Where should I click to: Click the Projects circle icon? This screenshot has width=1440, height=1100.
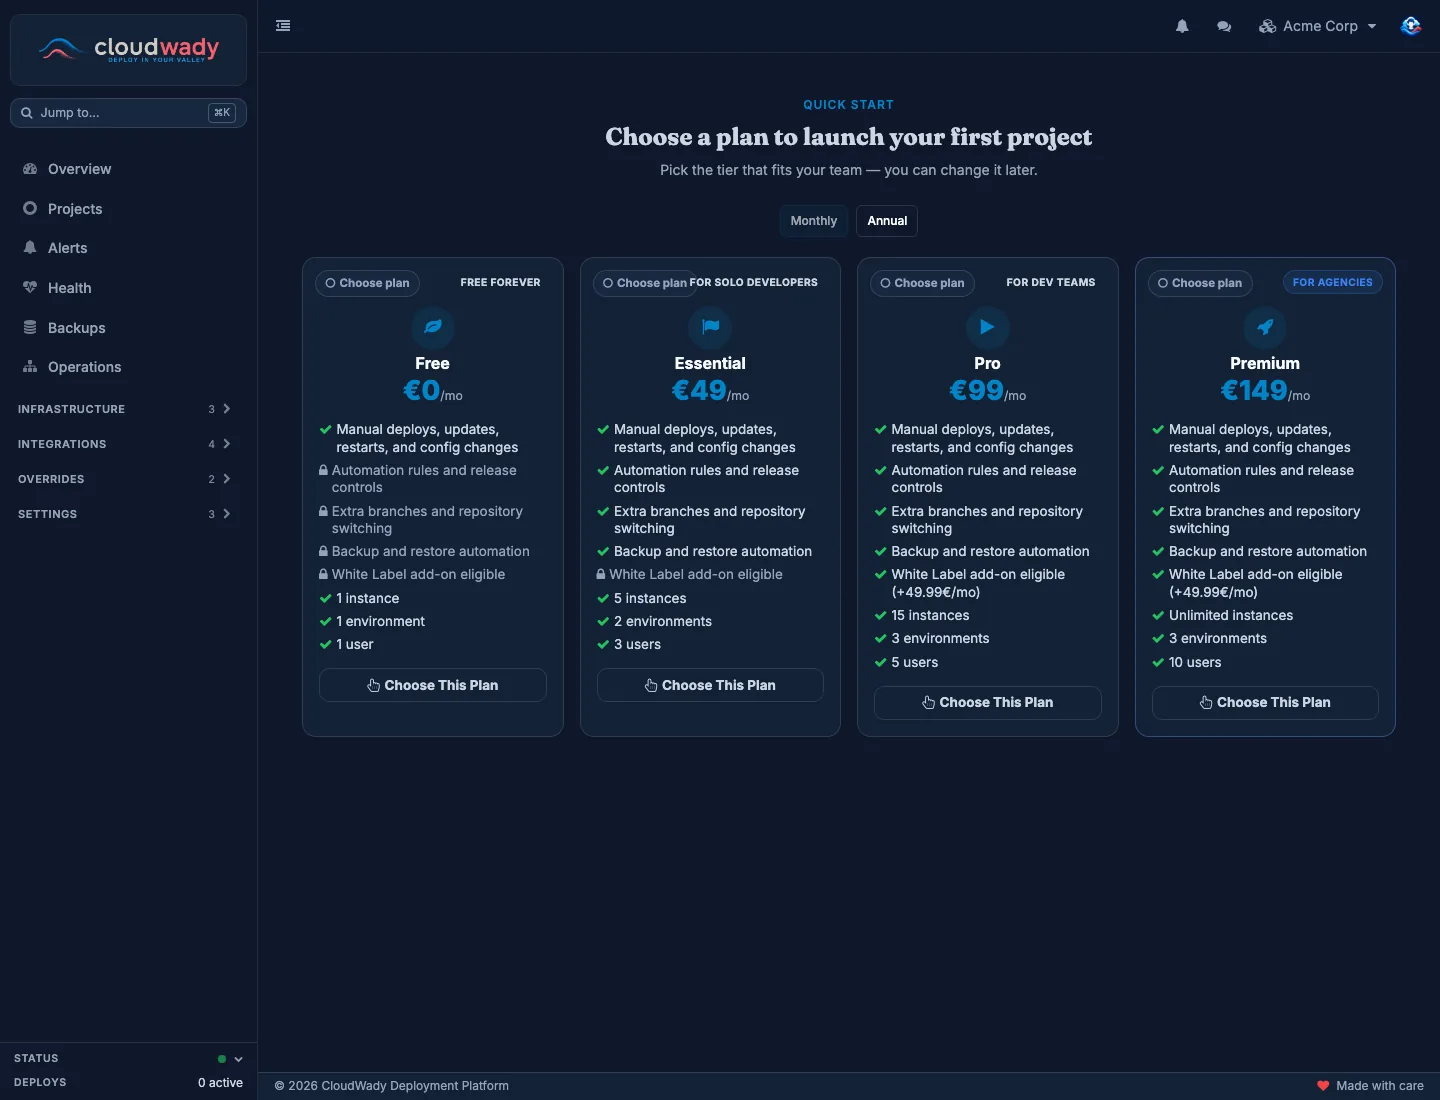(x=30, y=208)
